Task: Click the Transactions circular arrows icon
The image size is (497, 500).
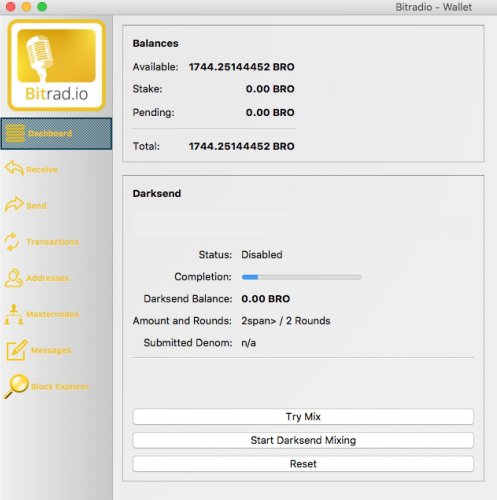Action: [12, 241]
